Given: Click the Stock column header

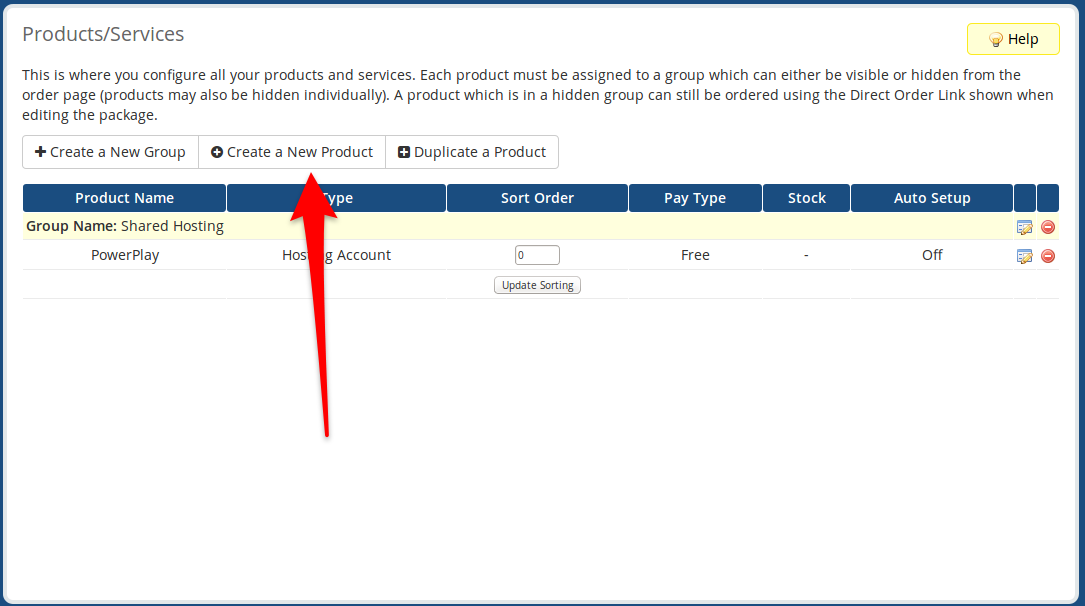Looking at the screenshot, I should [807, 198].
